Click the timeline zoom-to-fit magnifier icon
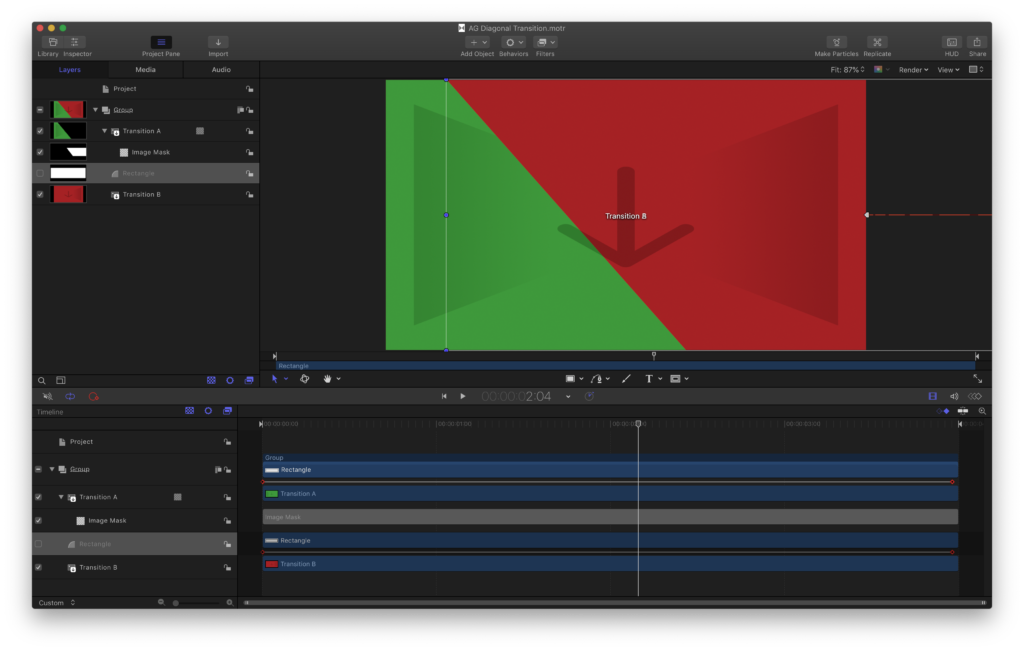Screen dimensions: 1024x651 982,411
